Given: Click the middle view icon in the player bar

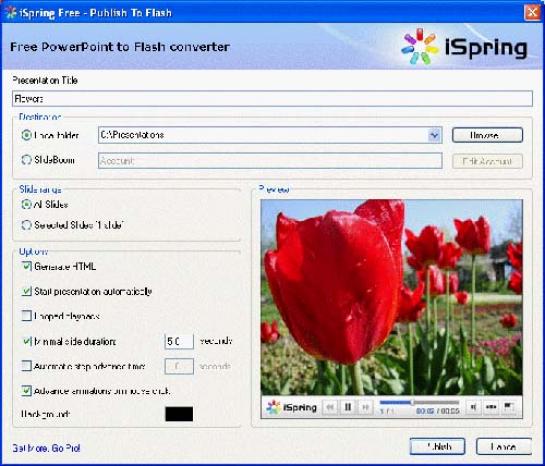Looking at the screenshot, I should click(491, 407).
